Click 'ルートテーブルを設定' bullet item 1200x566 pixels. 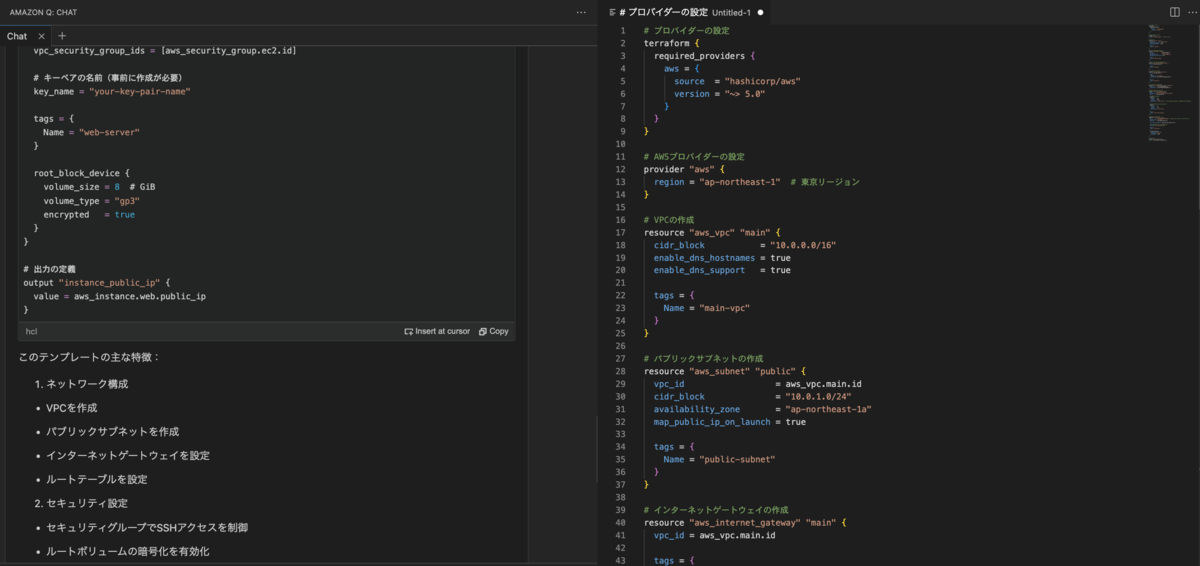click(x=97, y=479)
